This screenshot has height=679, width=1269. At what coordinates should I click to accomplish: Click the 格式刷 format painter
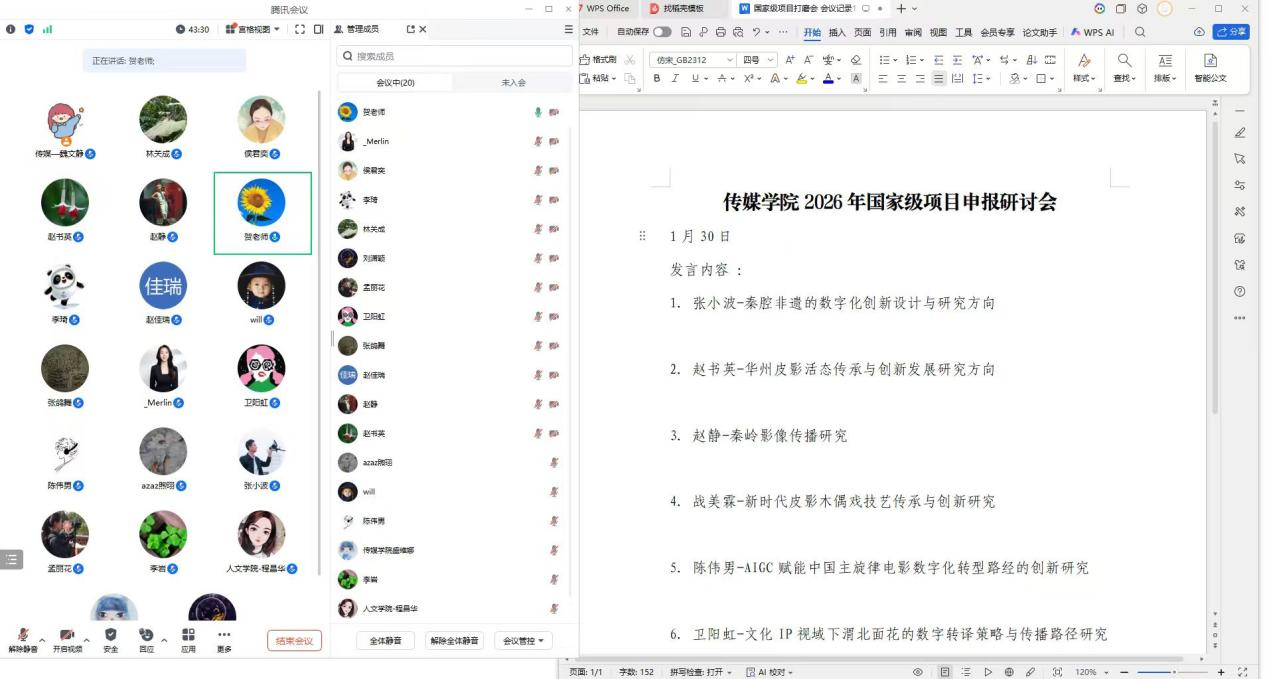(x=599, y=60)
